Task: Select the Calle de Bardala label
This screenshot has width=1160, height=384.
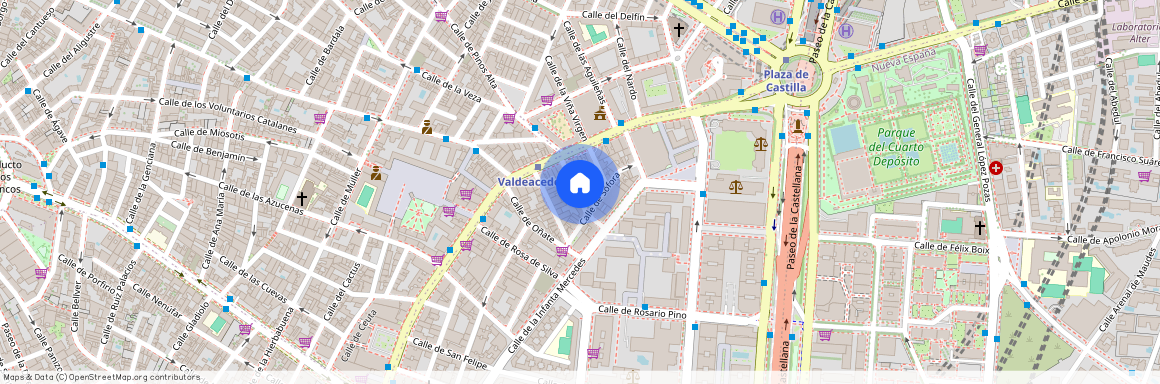Action: (326, 56)
